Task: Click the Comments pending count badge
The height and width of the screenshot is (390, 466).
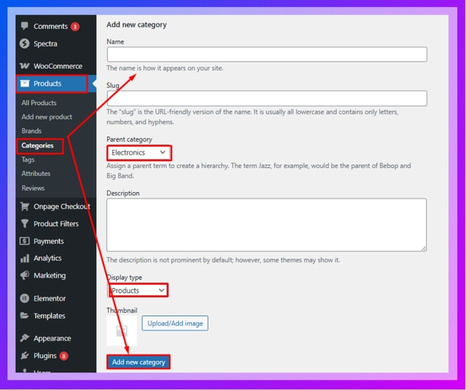Action: (75, 26)
